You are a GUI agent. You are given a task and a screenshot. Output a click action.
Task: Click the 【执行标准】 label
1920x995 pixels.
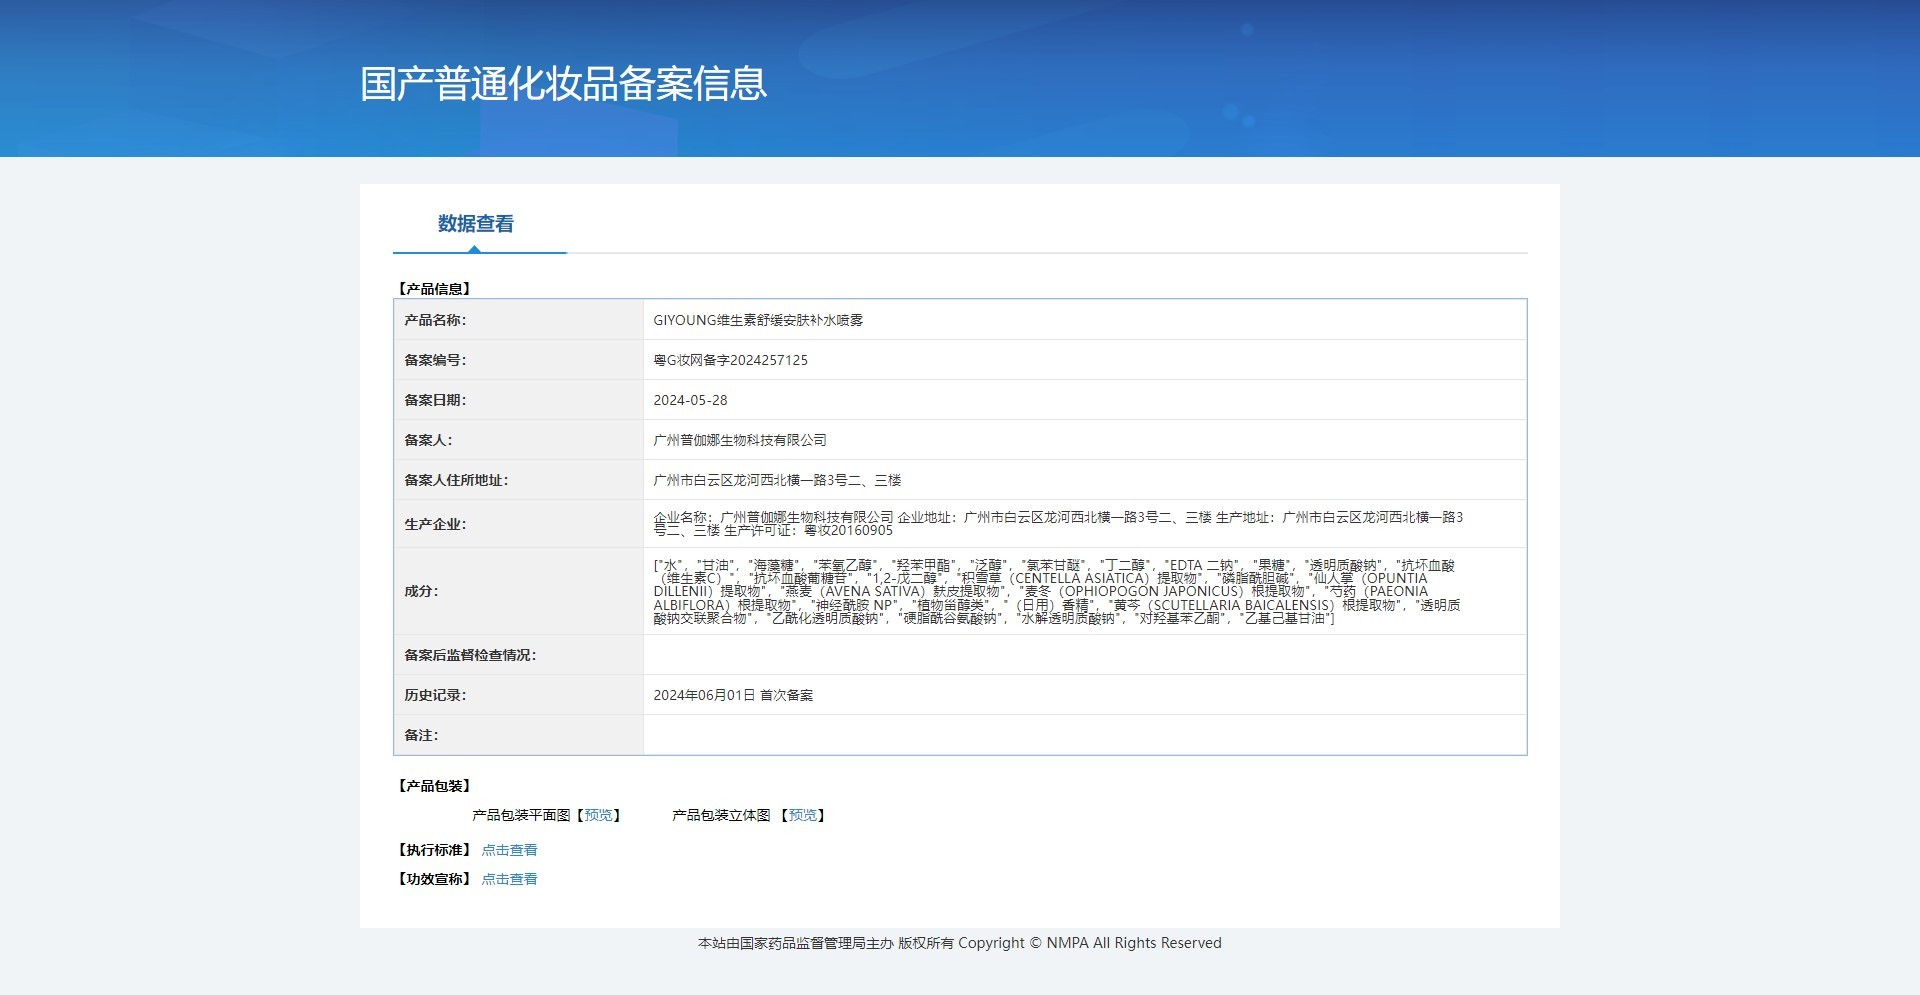(435, 850)
